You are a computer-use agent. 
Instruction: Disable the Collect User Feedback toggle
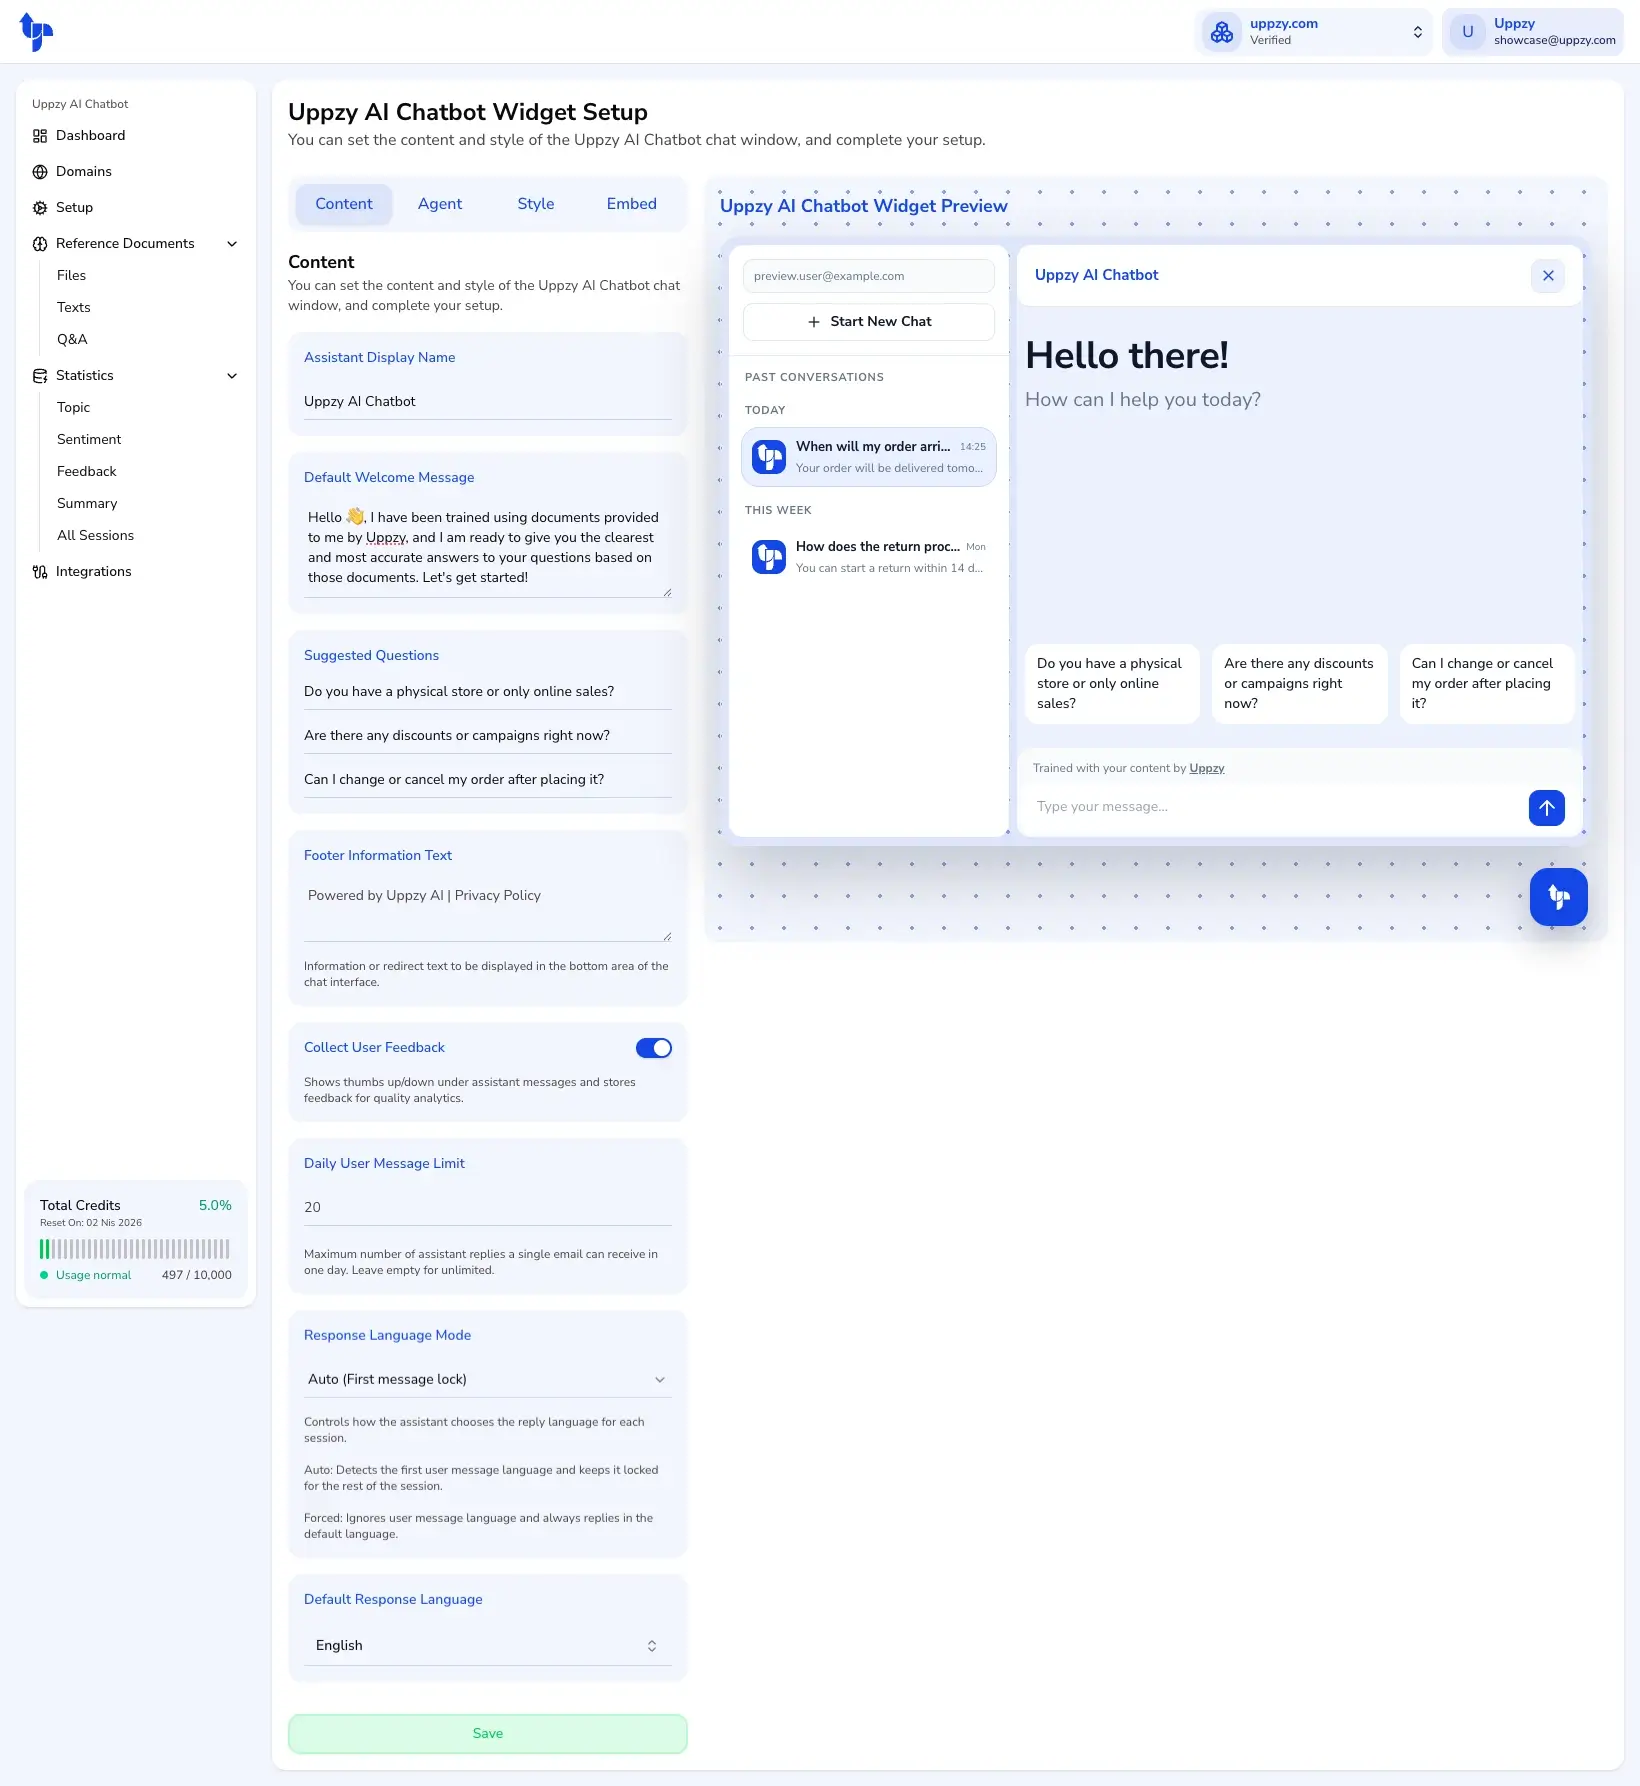point(654,1048)
